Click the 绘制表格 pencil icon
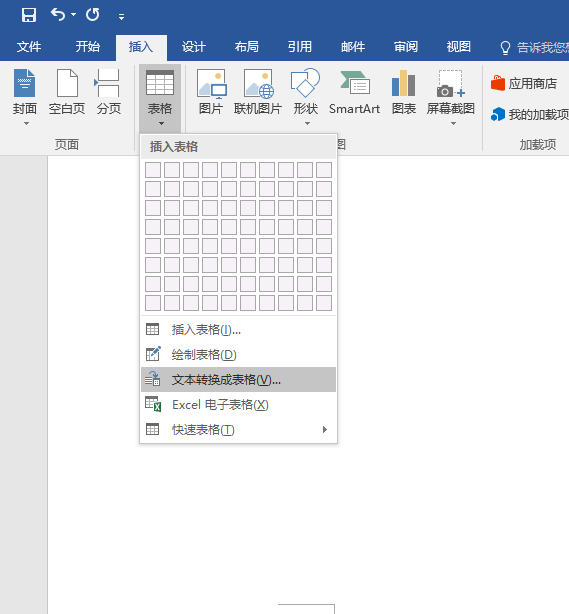 click(153, 354)
